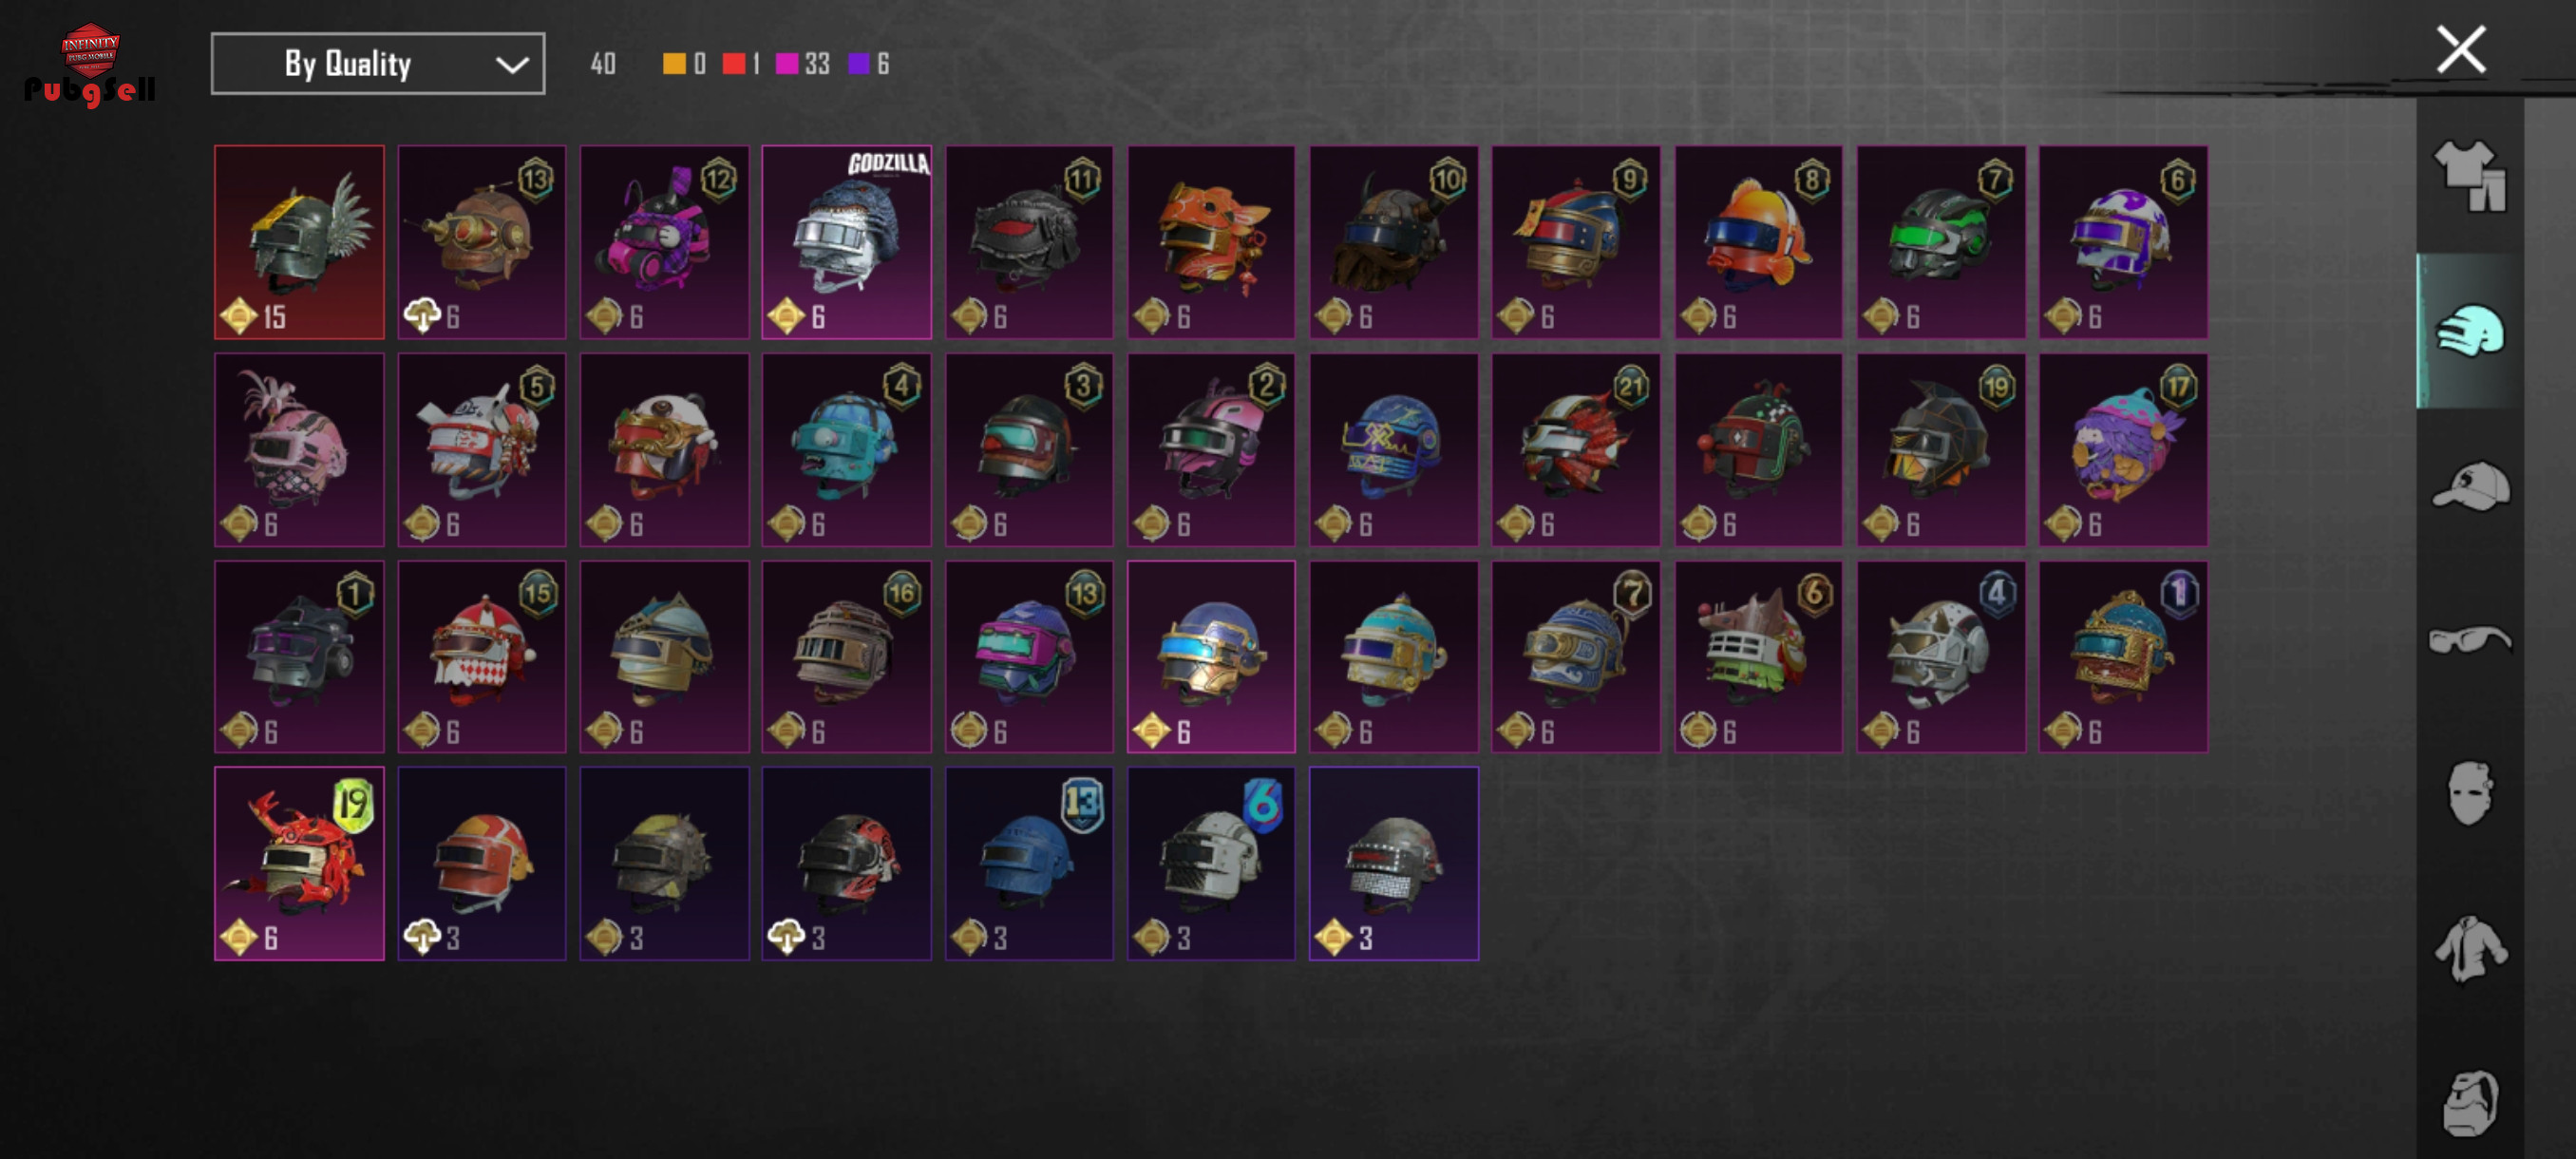Click the pink quality count showing 33
Image resolution: width=2576 pixels, height=1159 pixels.
[x=803, y=64]
